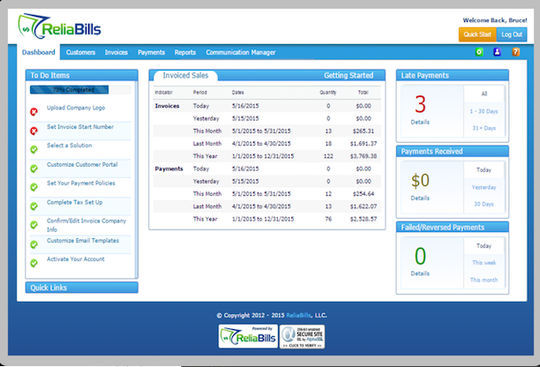Click green check icon beside Select a Solution
This screenshot has width=540, height=367.
tap(34, 149)
